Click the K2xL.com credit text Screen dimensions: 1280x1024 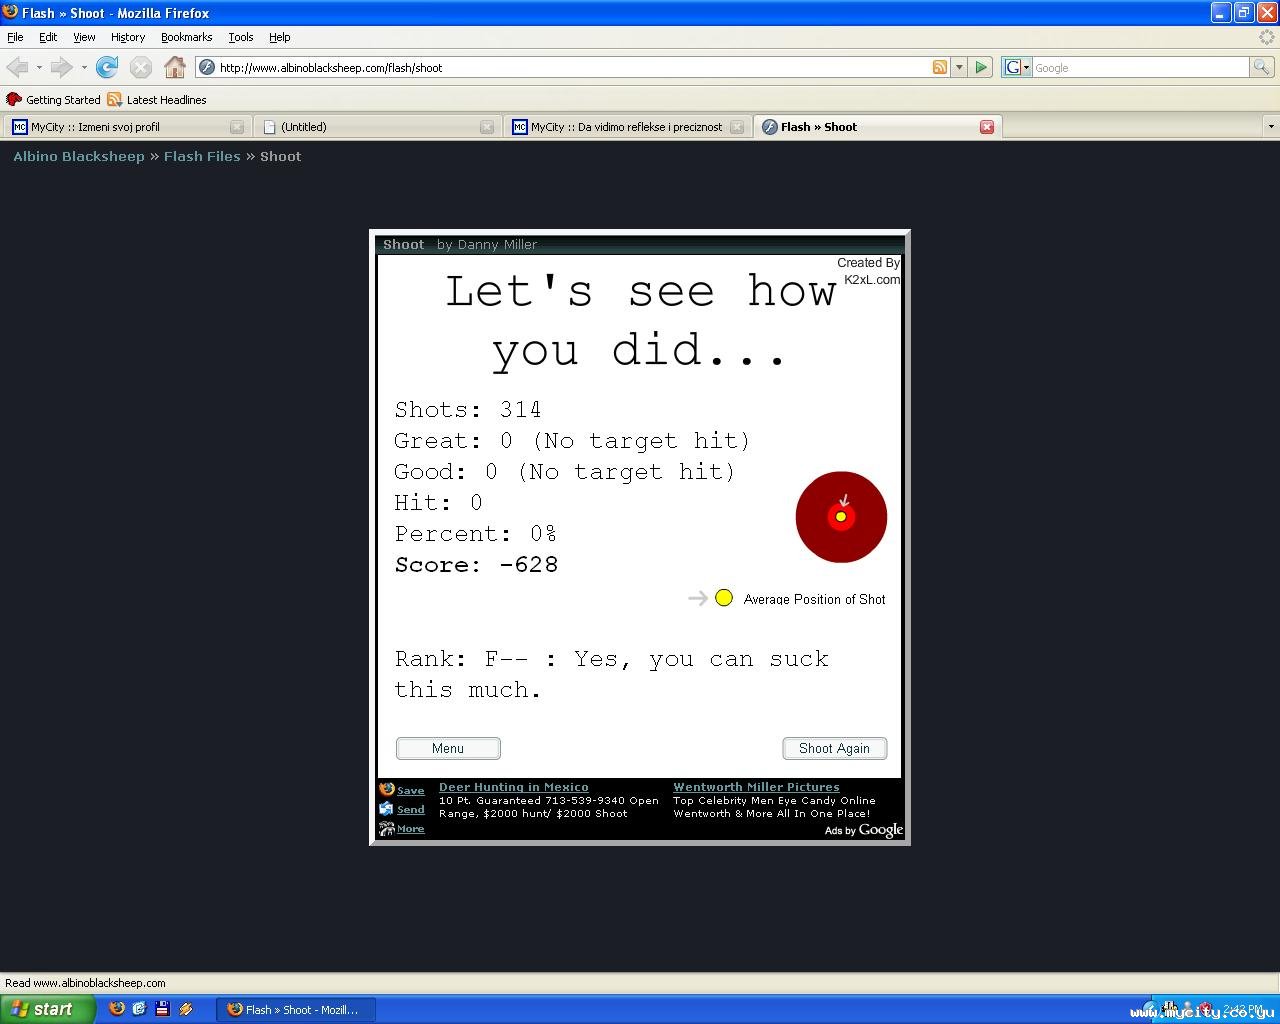(x=871, y=280)
